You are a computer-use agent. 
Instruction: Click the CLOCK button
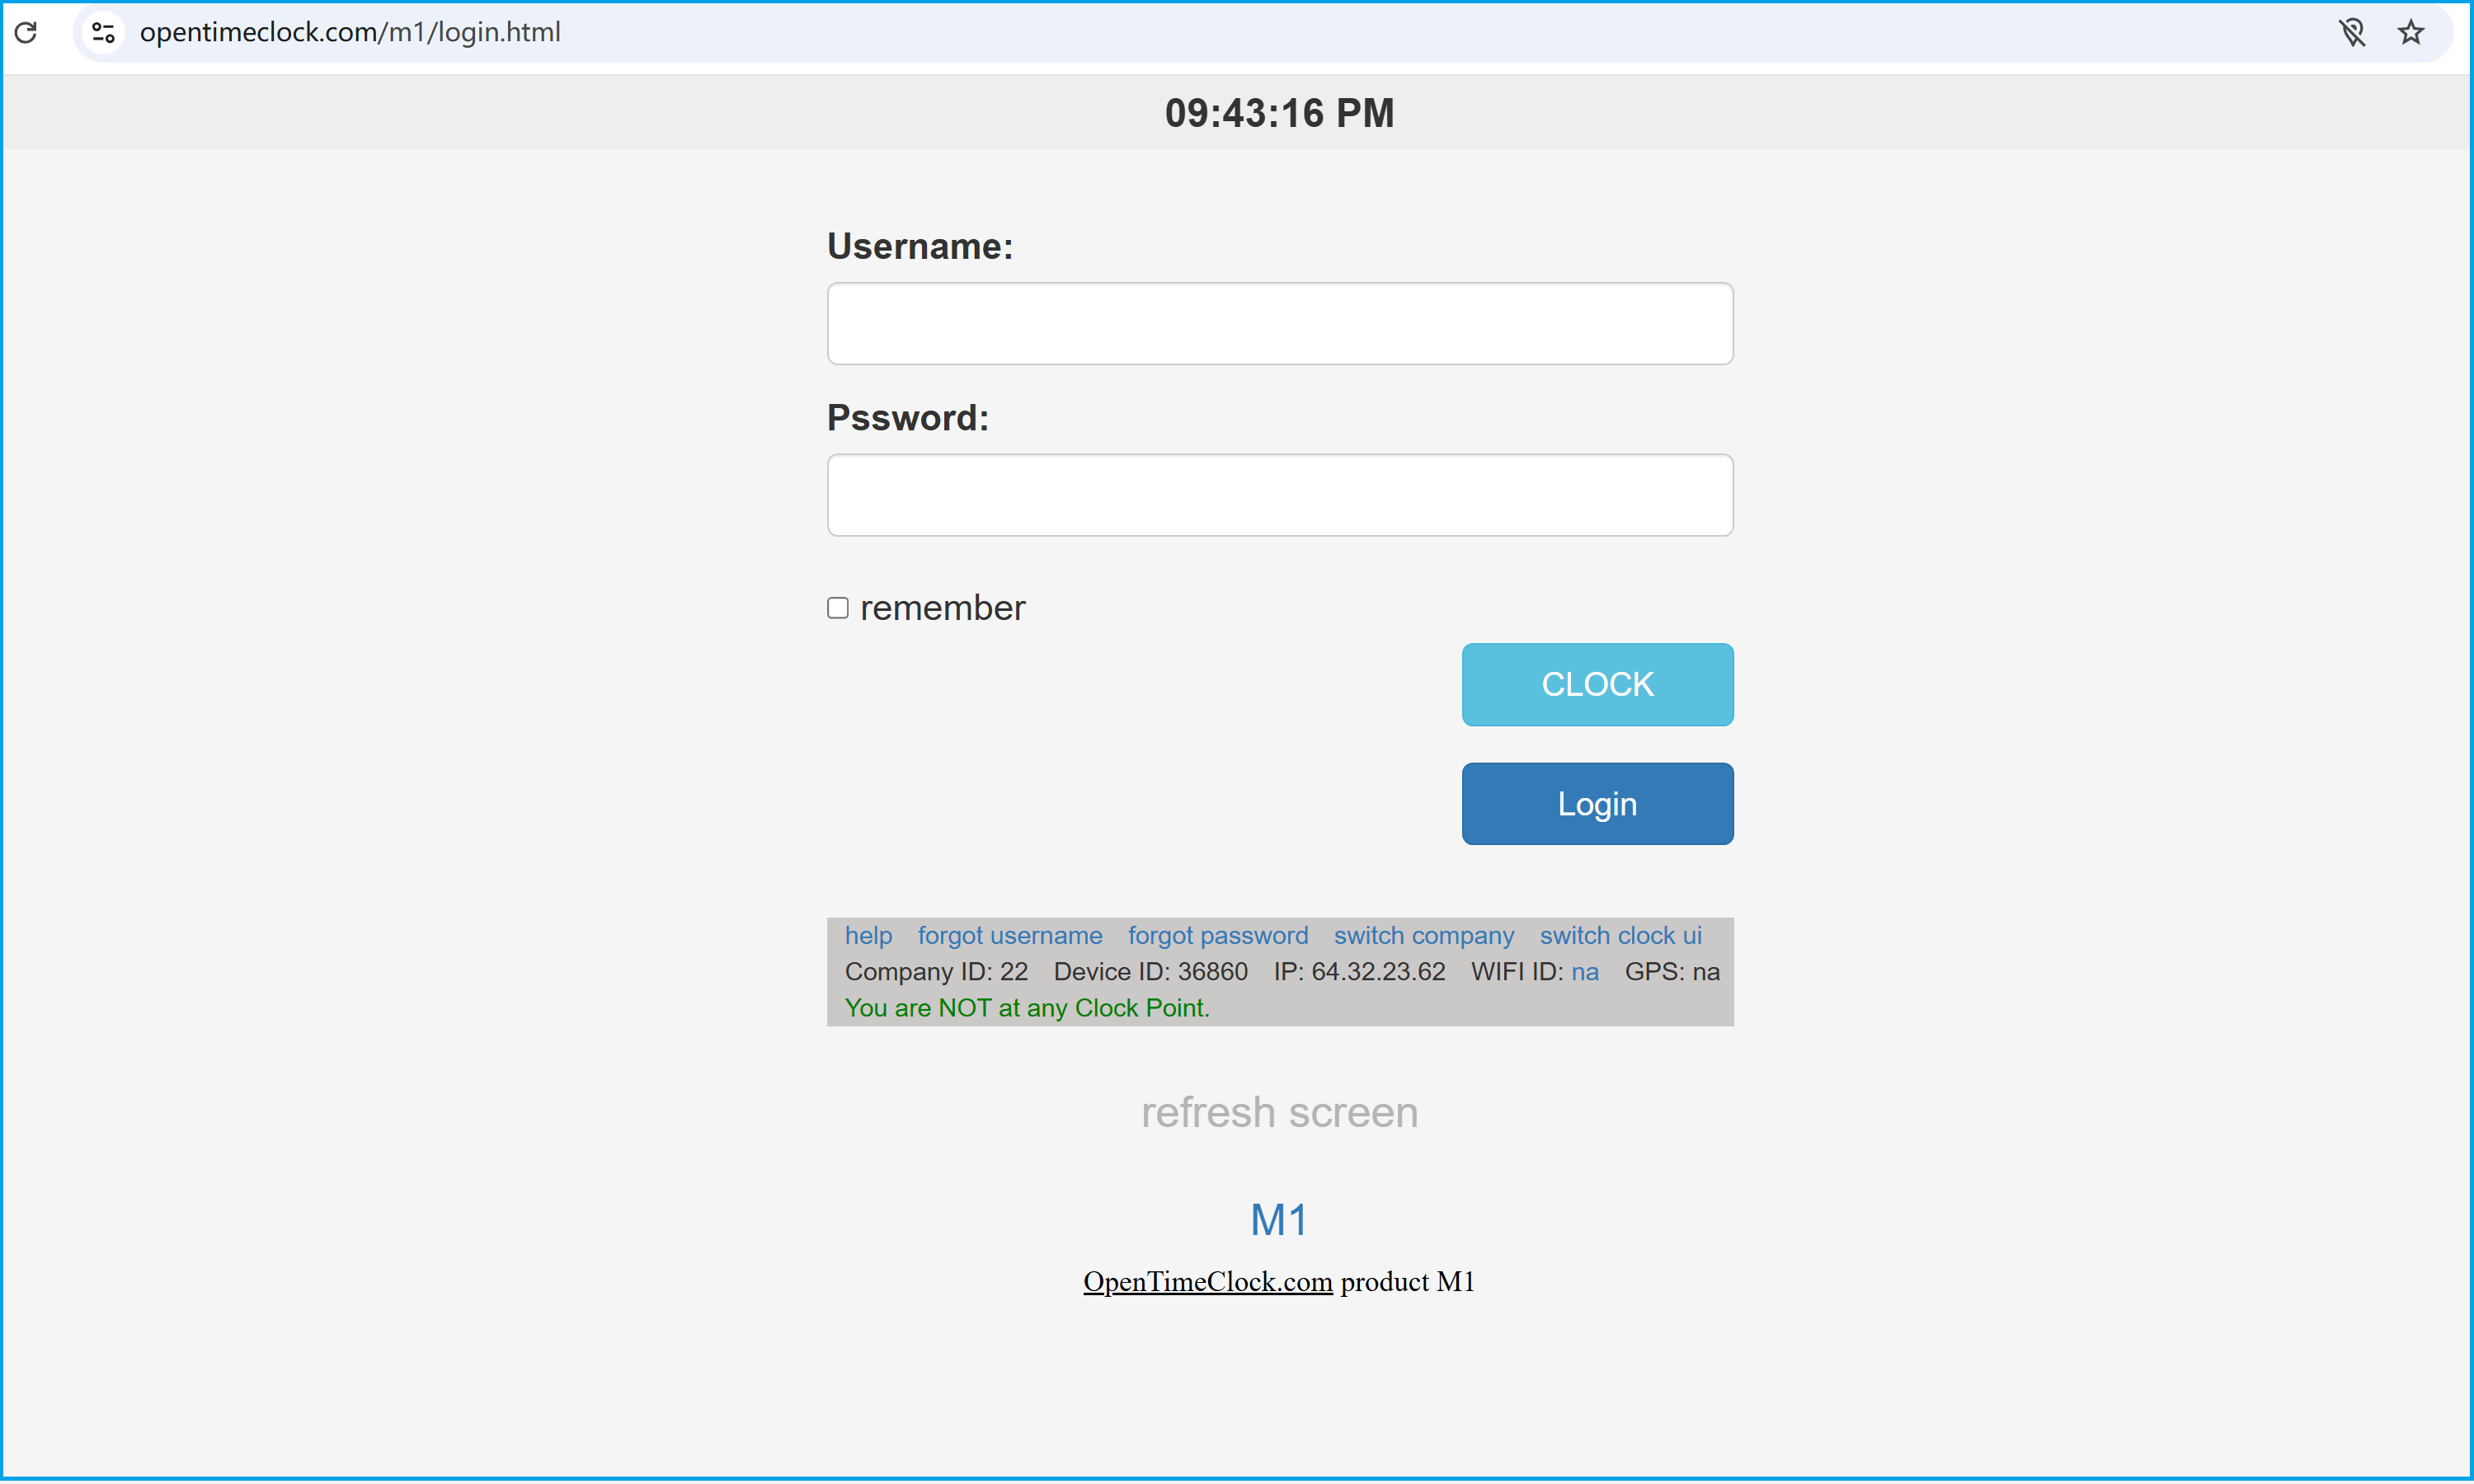1596,683
